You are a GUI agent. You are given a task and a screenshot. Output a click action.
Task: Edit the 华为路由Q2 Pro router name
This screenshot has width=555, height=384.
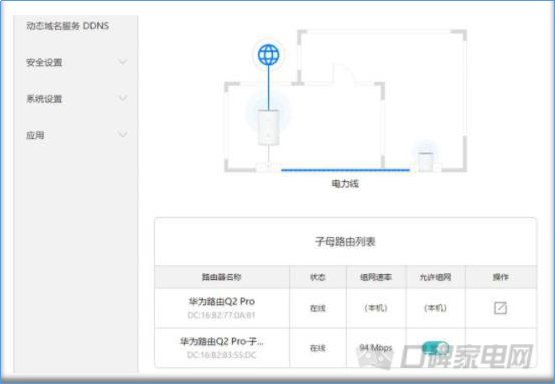point(500,308)
